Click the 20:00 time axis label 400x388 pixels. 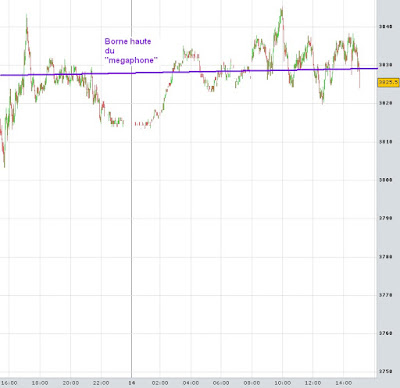click(x=71, y=383)
